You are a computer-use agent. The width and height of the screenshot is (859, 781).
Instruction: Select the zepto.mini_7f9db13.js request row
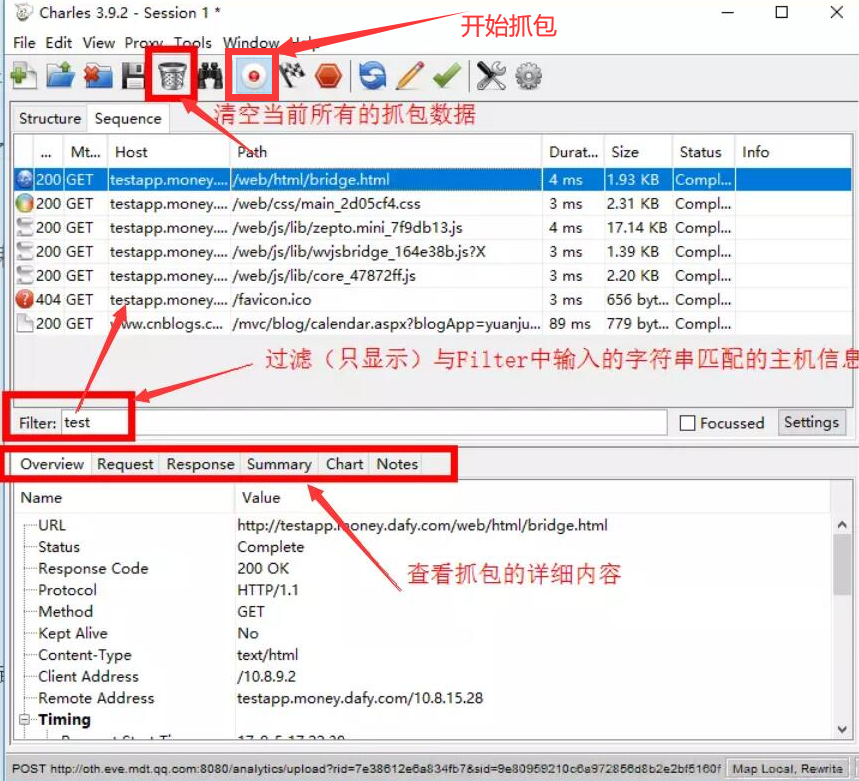(x=433, y=228)
